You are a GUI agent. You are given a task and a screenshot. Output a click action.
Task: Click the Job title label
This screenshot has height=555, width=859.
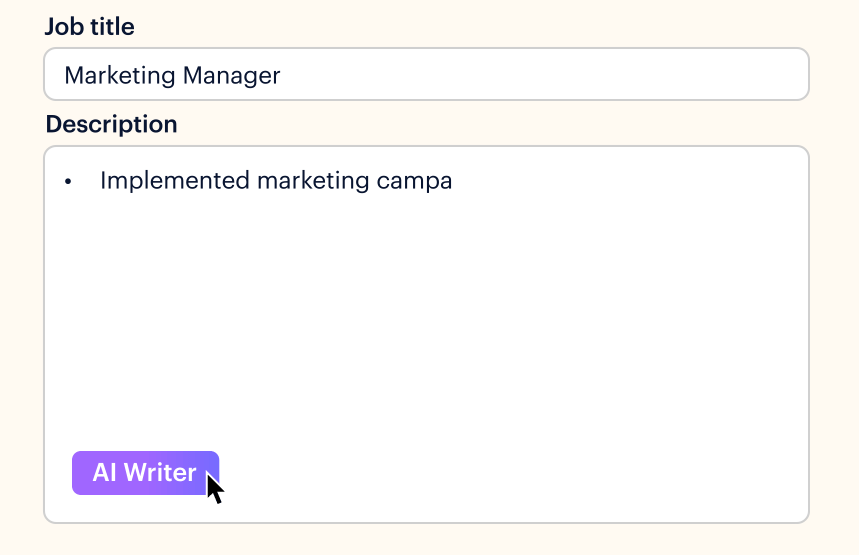pyautogui.click(x=89, y=26)
